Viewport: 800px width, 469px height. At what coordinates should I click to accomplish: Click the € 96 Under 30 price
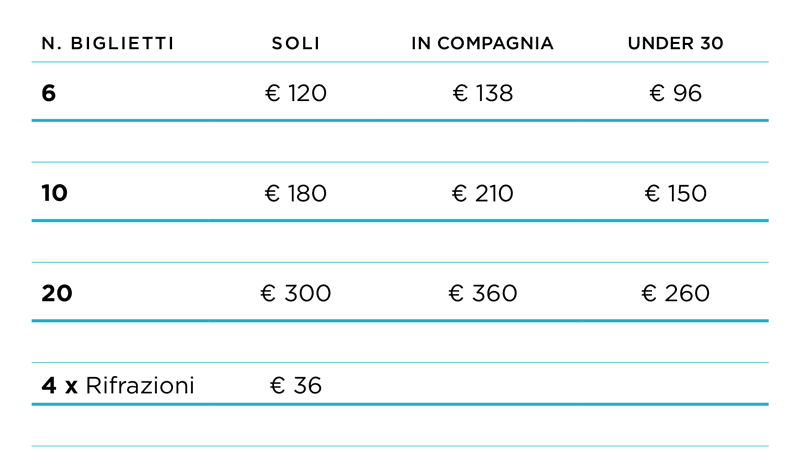pos(676,94)
